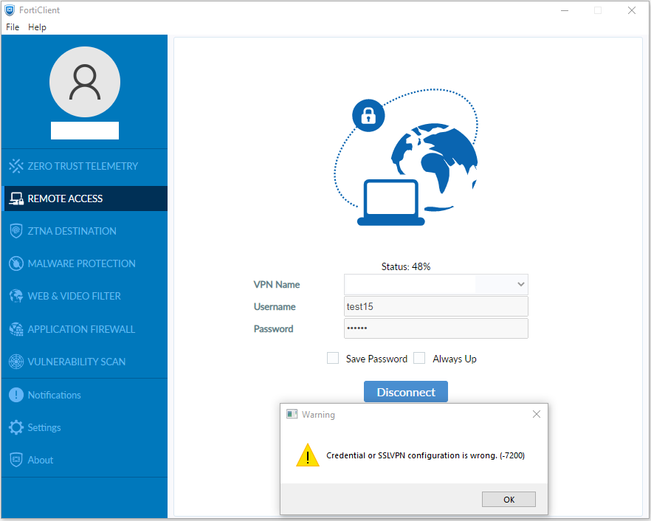
Task: Click OK in the Warning dialog
Action: click(x=509, y=499)
